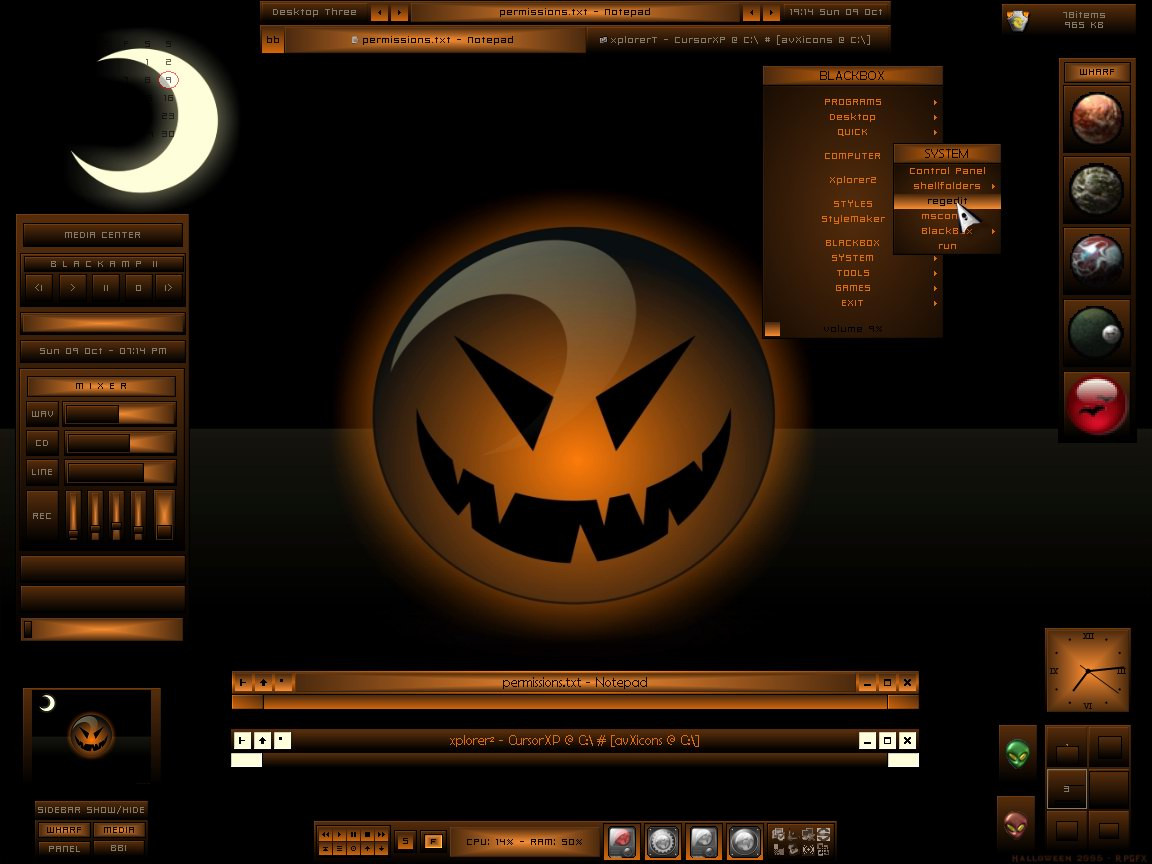
Task: Go to previous workspace from Desktop Three
Action: 379,12
